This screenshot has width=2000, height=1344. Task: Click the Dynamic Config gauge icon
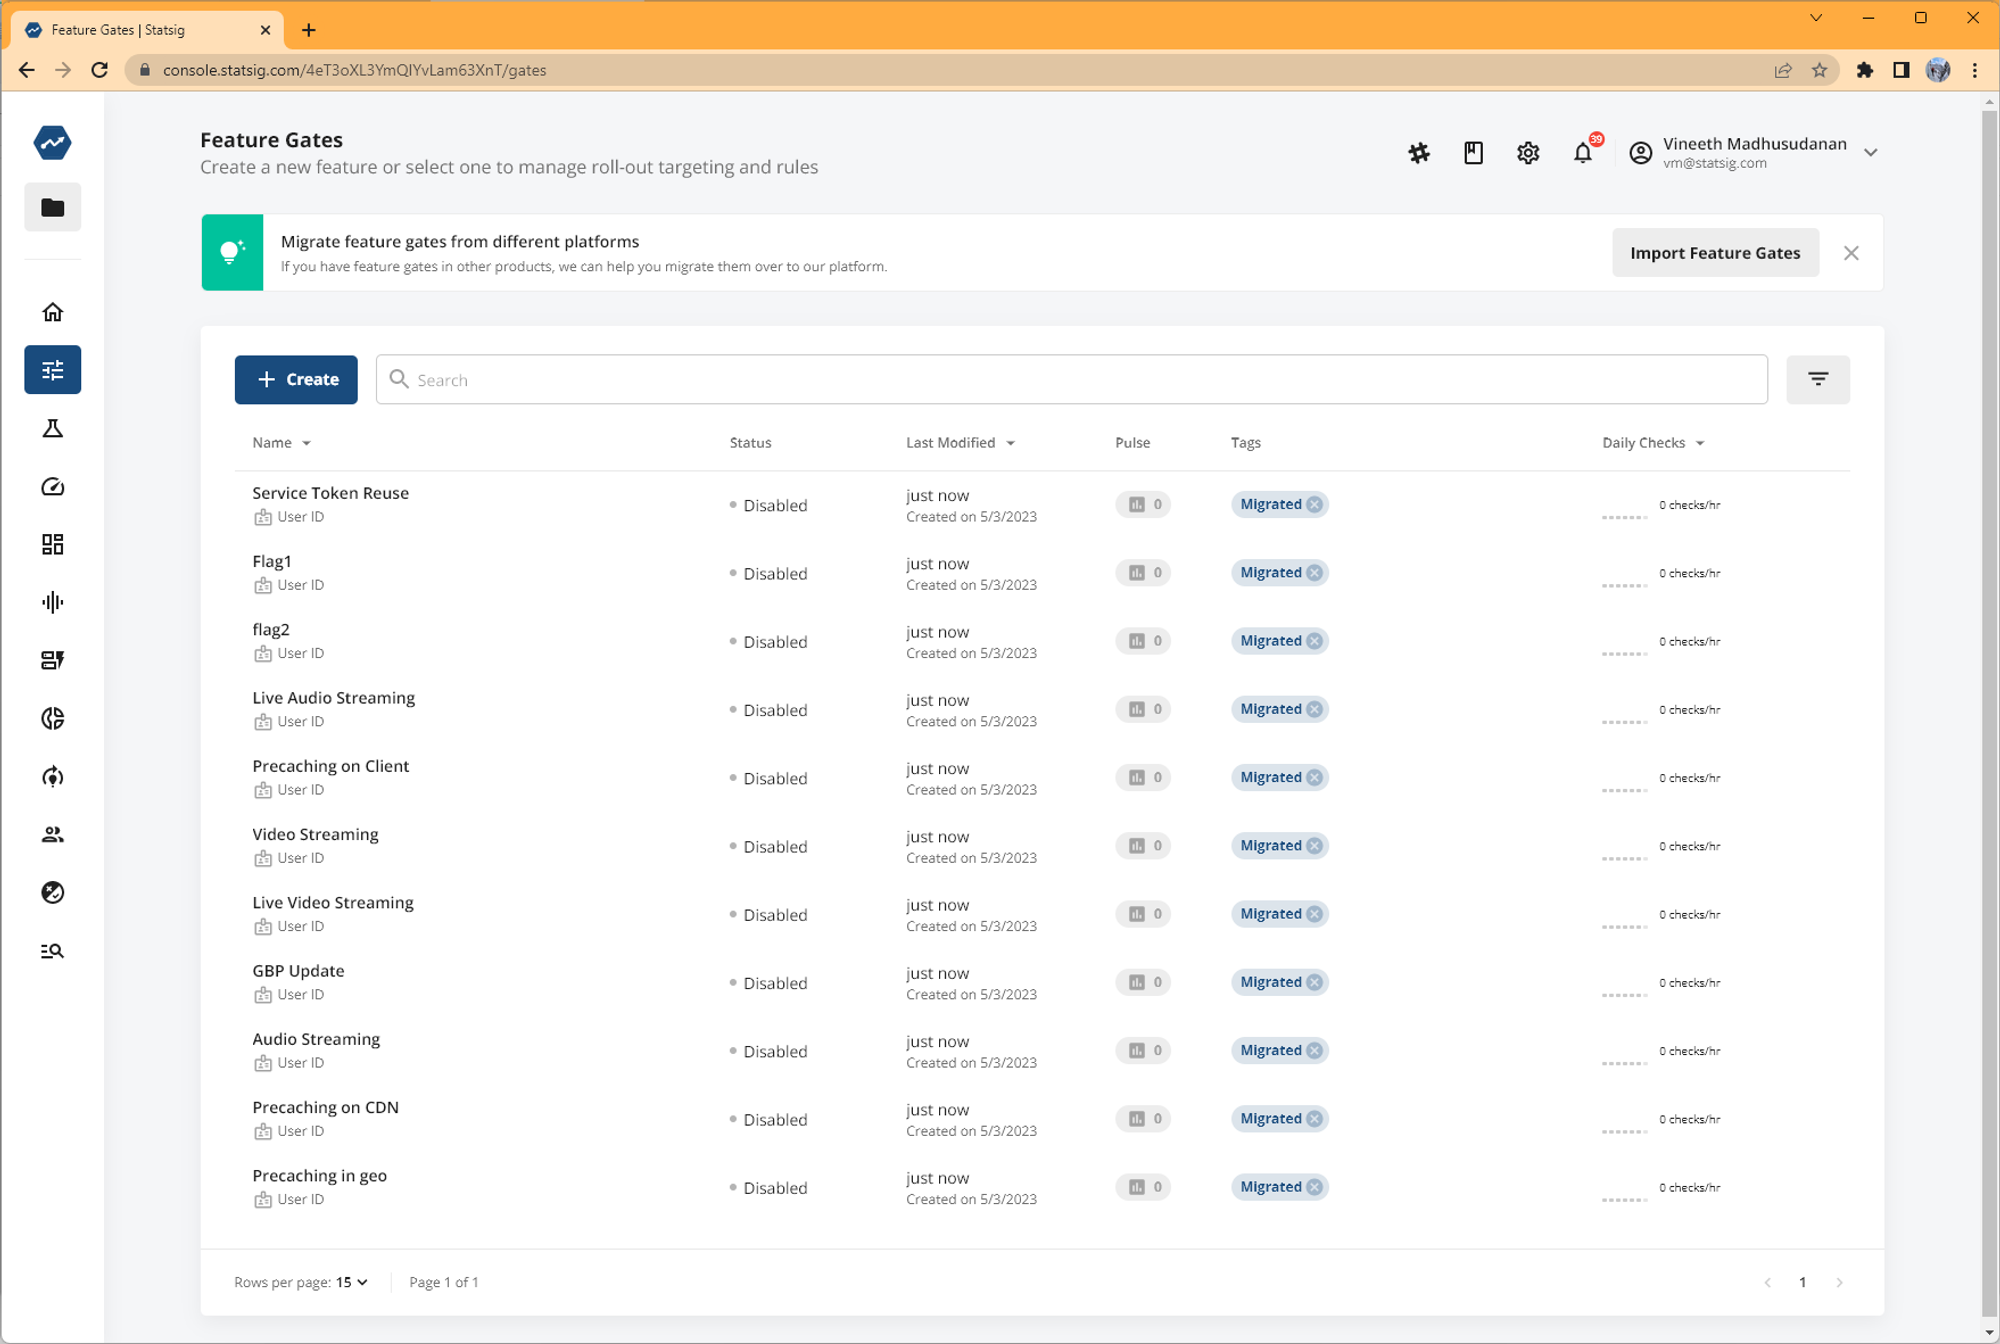tap(52, 487)
